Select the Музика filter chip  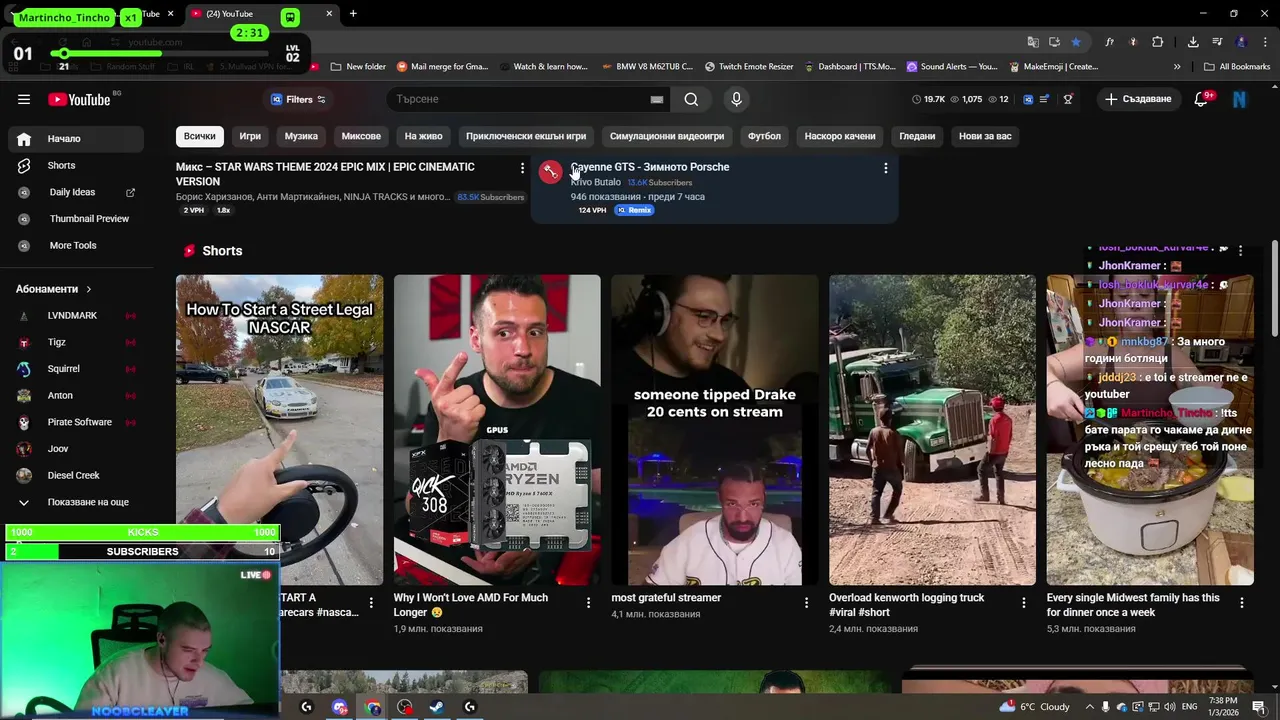pyautogui.click(x=301, y=136)
